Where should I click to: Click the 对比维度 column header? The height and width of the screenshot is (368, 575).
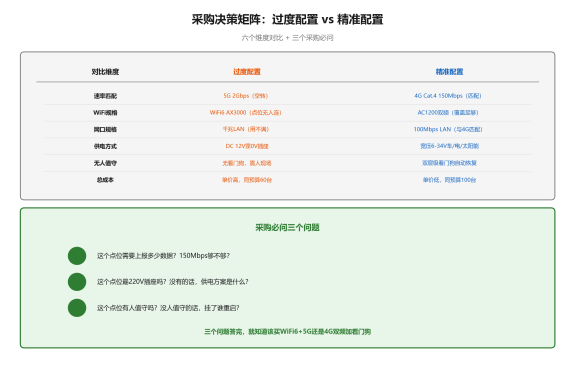coord(105,72)
